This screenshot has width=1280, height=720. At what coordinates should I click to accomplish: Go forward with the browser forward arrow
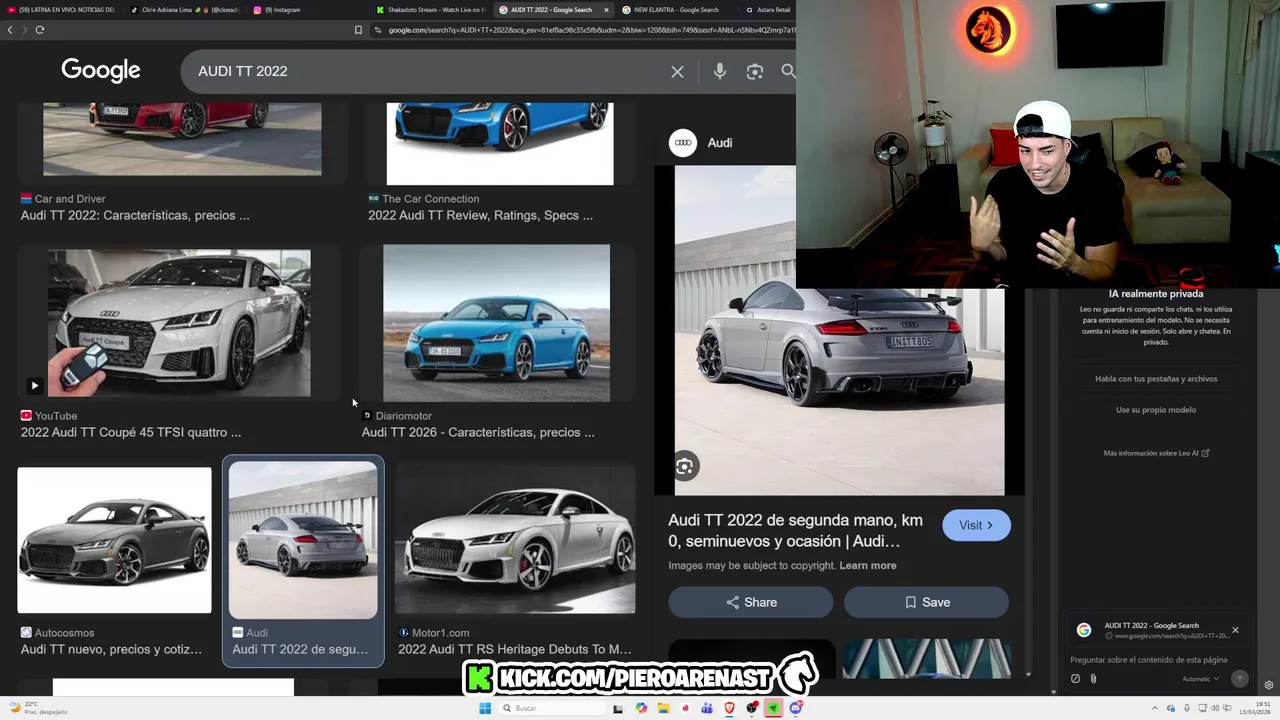(x=24, y=30)
